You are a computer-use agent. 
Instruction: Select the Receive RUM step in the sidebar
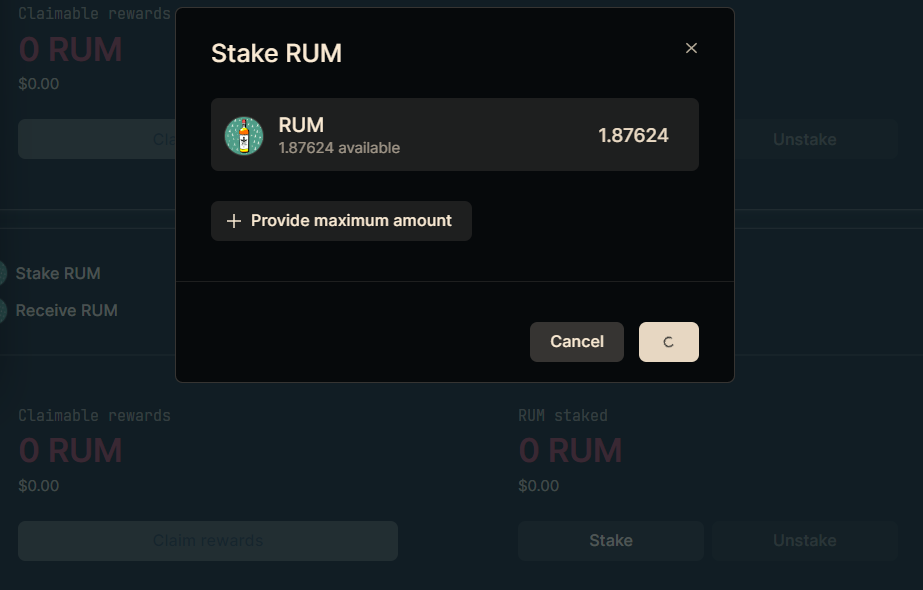pyautogui.click(x=67, y=310)
